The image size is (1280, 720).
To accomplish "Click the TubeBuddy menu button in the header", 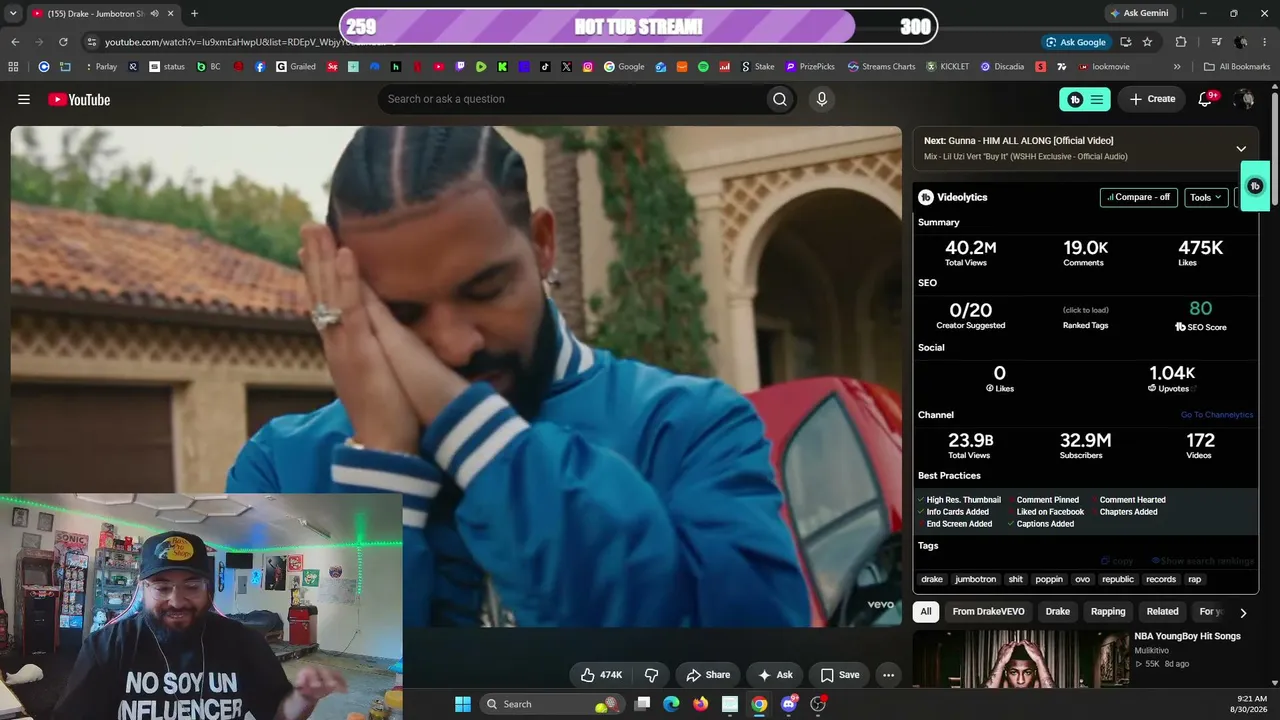I will (1085, 99).
